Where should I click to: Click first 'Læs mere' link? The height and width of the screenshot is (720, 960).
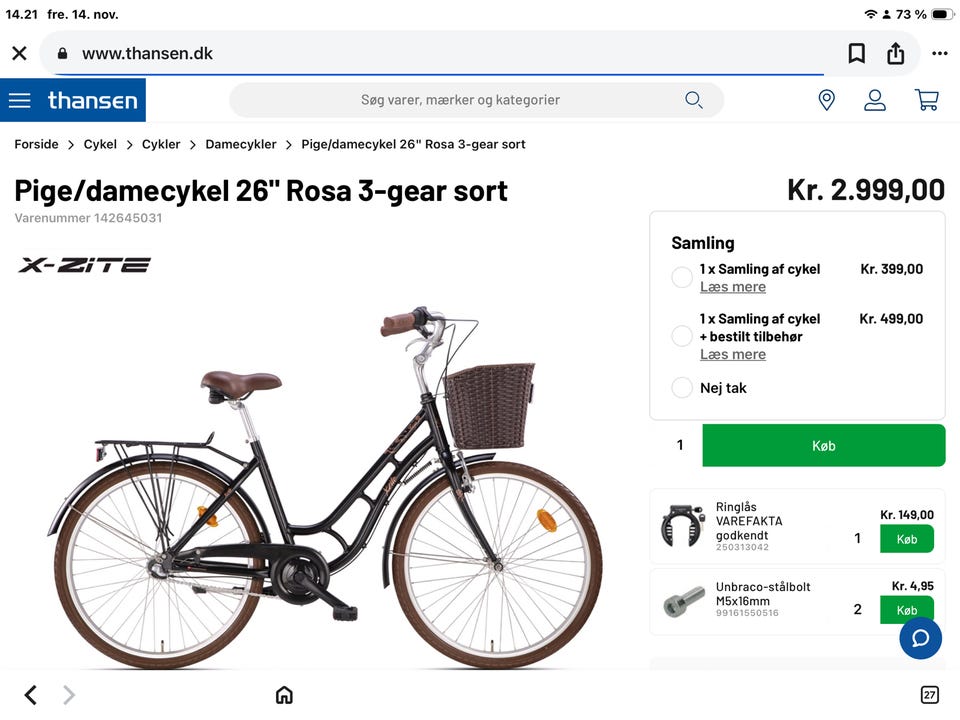[x=733, y=287]
